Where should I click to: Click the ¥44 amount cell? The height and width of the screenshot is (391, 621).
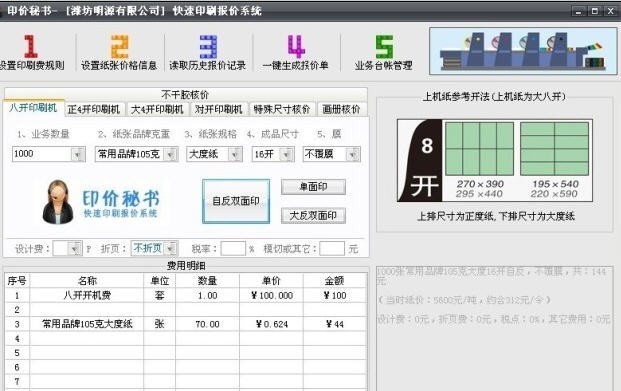click(x=335, y=324)
